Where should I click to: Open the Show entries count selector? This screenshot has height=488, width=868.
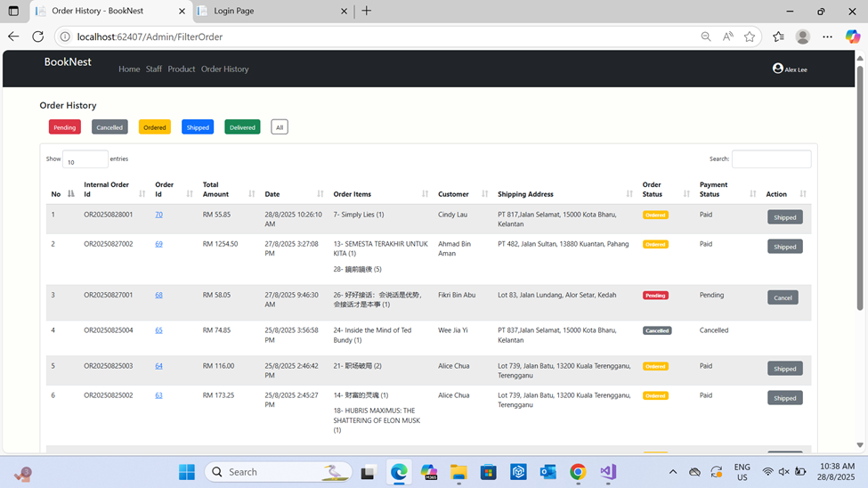click(85, 159)
